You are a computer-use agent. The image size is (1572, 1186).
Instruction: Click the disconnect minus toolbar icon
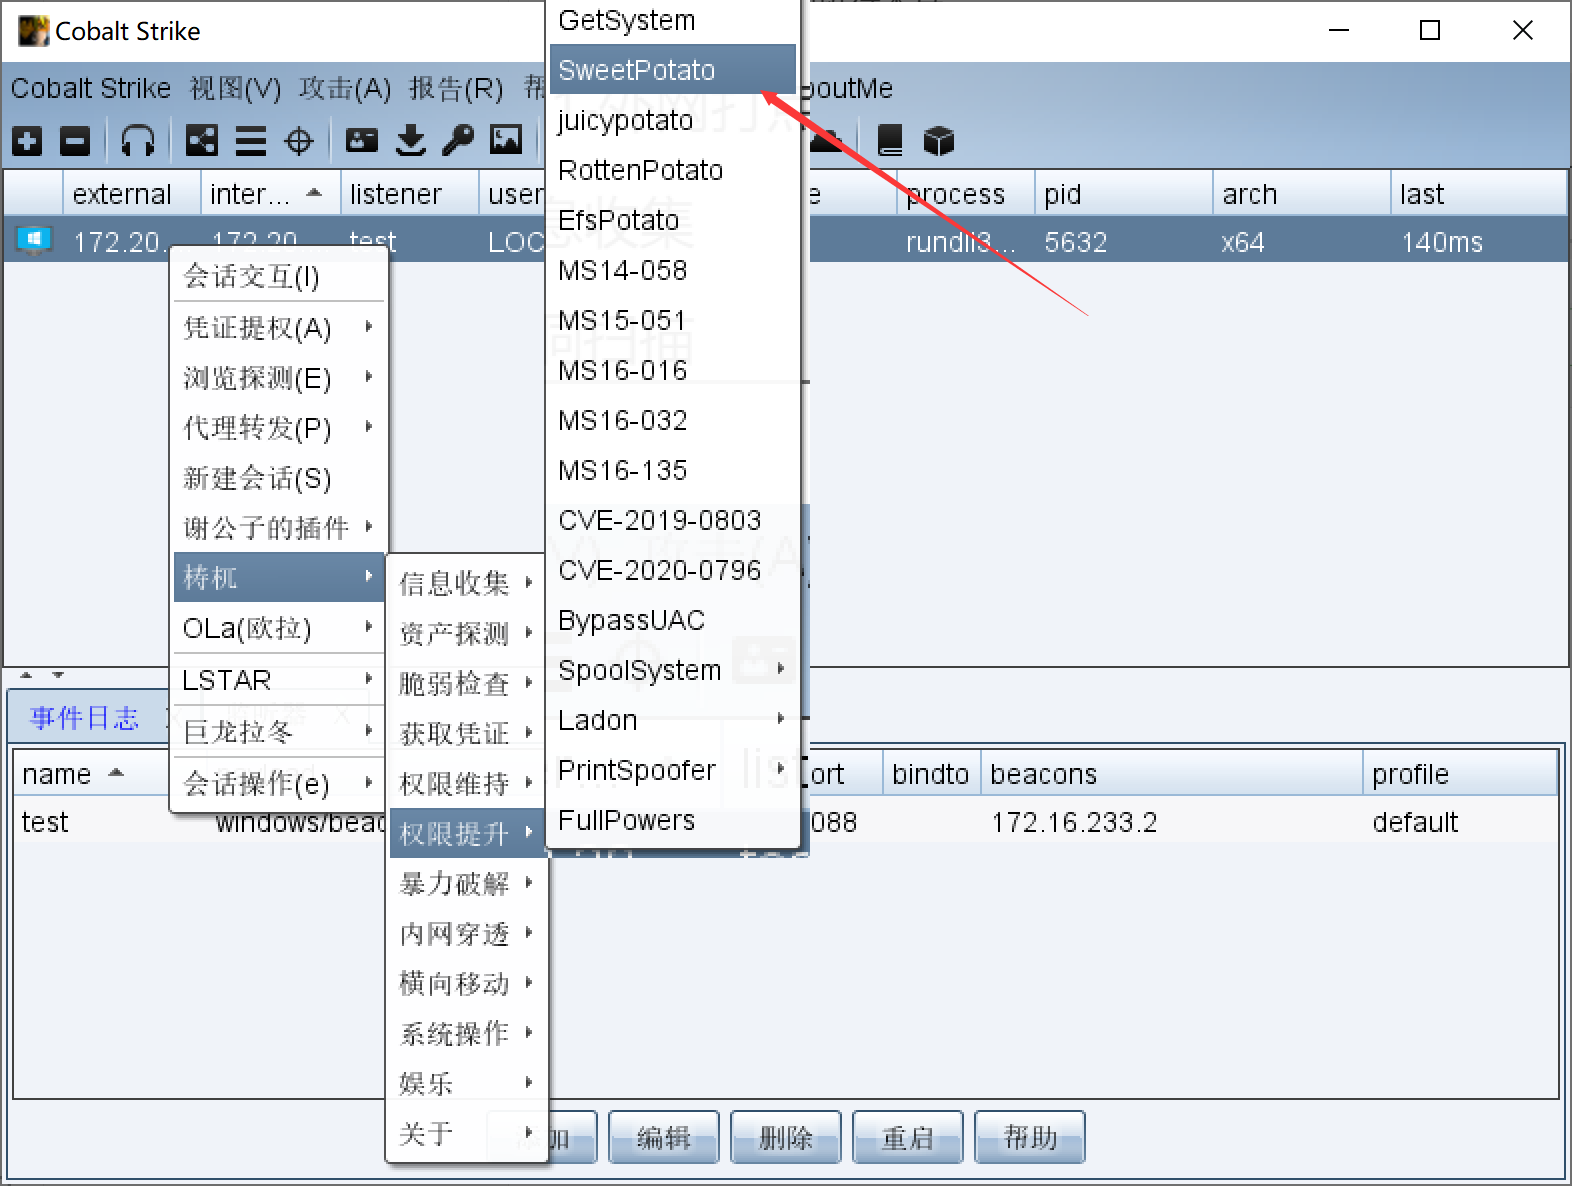click(75, 141)
